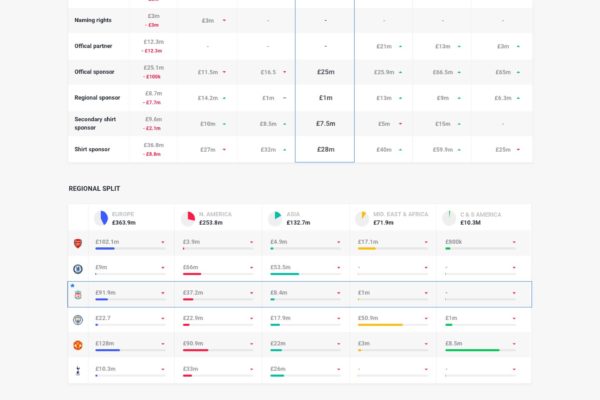Click the green arrow beside £6.3m
This screenshot has width=600, height=400.
518,98
